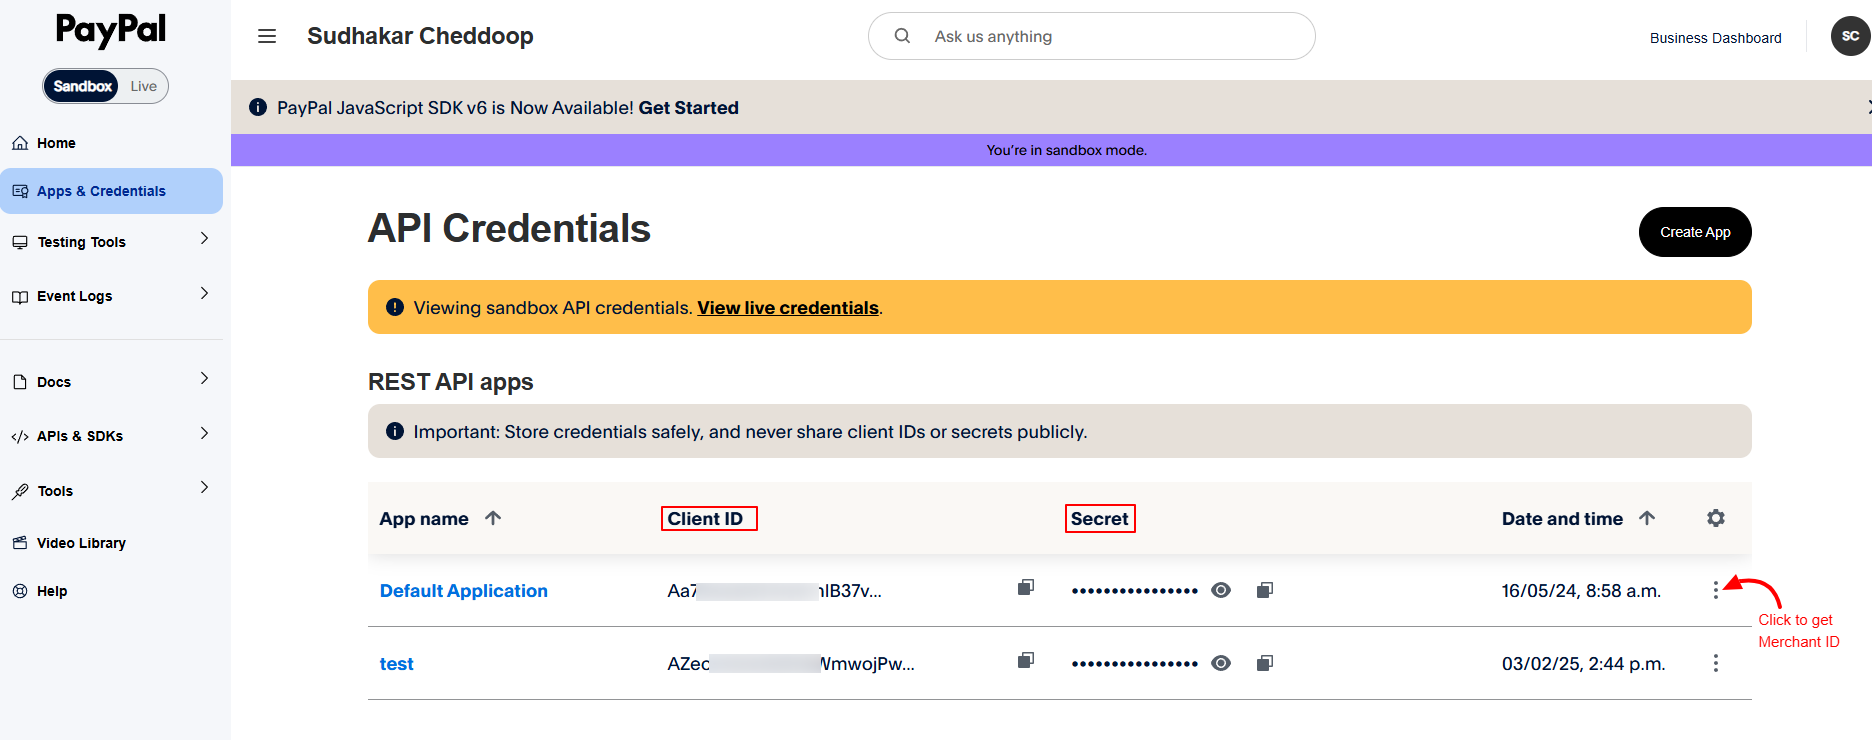This screenshot has width=1872, height=740.
Task: Open test app three-dot options menu
Action: pos(1715,664)
